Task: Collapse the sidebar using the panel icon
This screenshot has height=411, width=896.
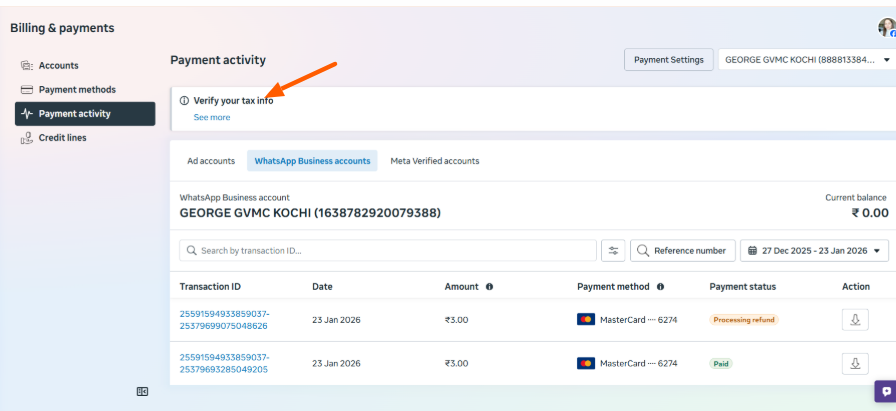Action: click(142, 392)
